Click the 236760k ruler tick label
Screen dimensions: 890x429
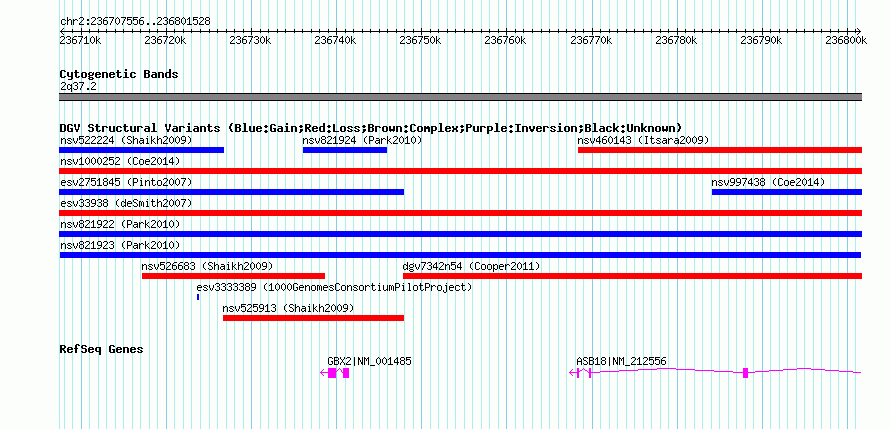click(506, 40)
